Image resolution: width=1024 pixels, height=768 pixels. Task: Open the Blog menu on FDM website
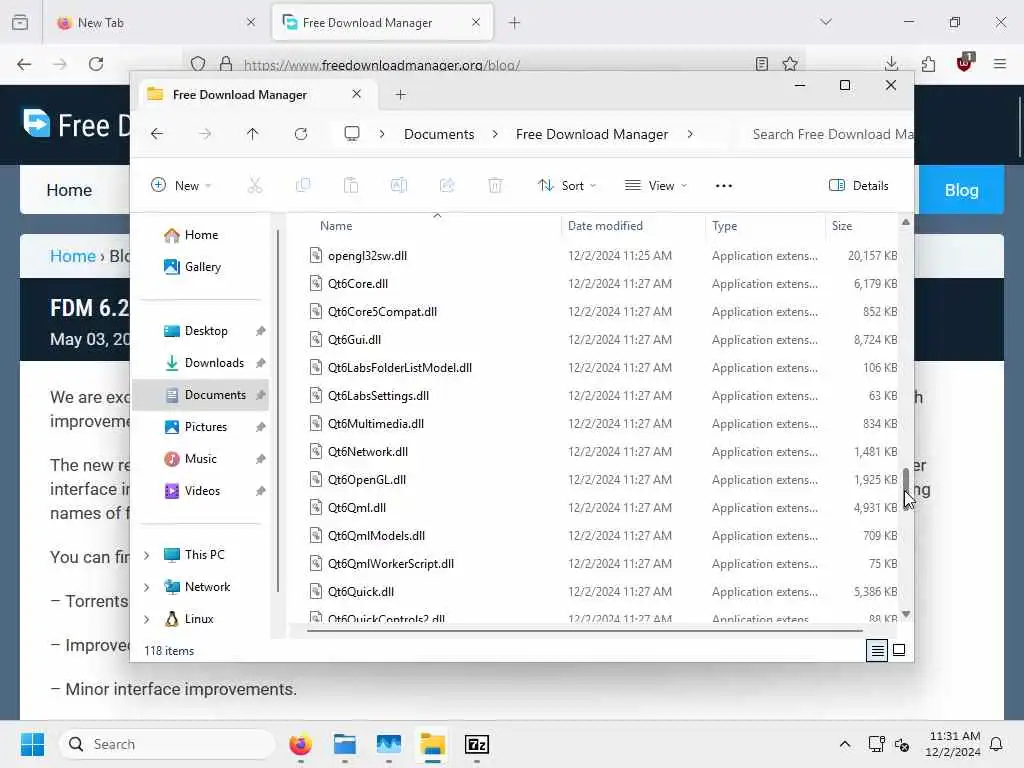961,190
